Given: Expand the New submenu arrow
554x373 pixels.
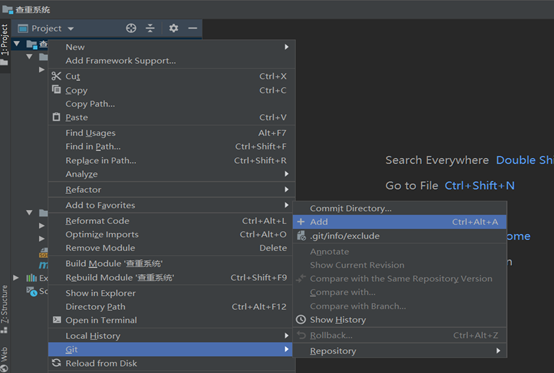Looking at the screenshot, I should [x=287, y=47].
